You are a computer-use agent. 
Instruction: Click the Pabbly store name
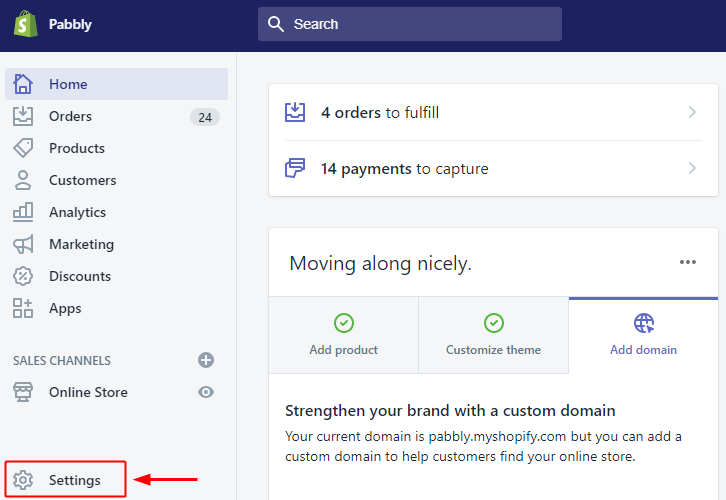pyautogui.click(x=70, y=24)
